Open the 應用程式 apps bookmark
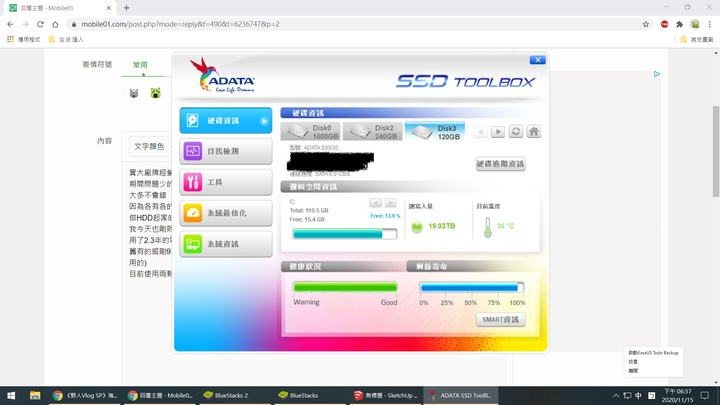The width and height of the screenshot is (720, 405). coord(23,39)
